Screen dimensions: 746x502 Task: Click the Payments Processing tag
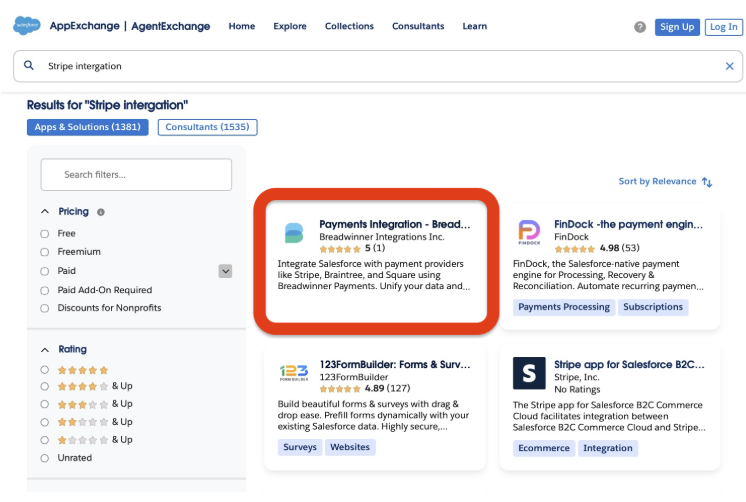[564, 307]
